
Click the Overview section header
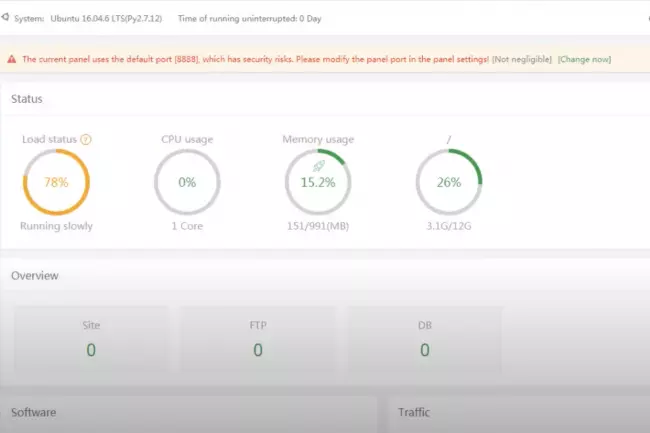[x=35, y=275]
